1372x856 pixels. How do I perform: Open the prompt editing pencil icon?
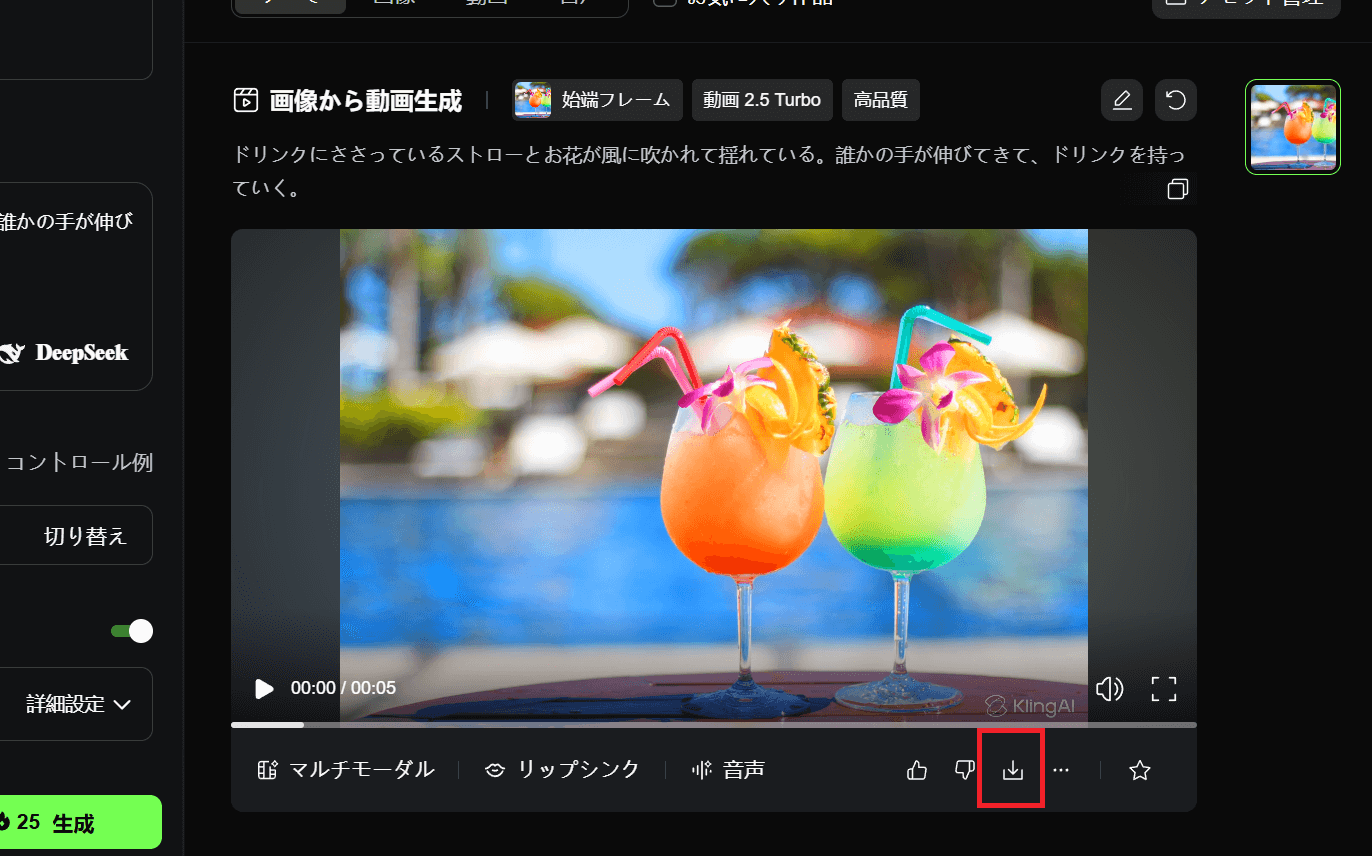coord(1121,99)
